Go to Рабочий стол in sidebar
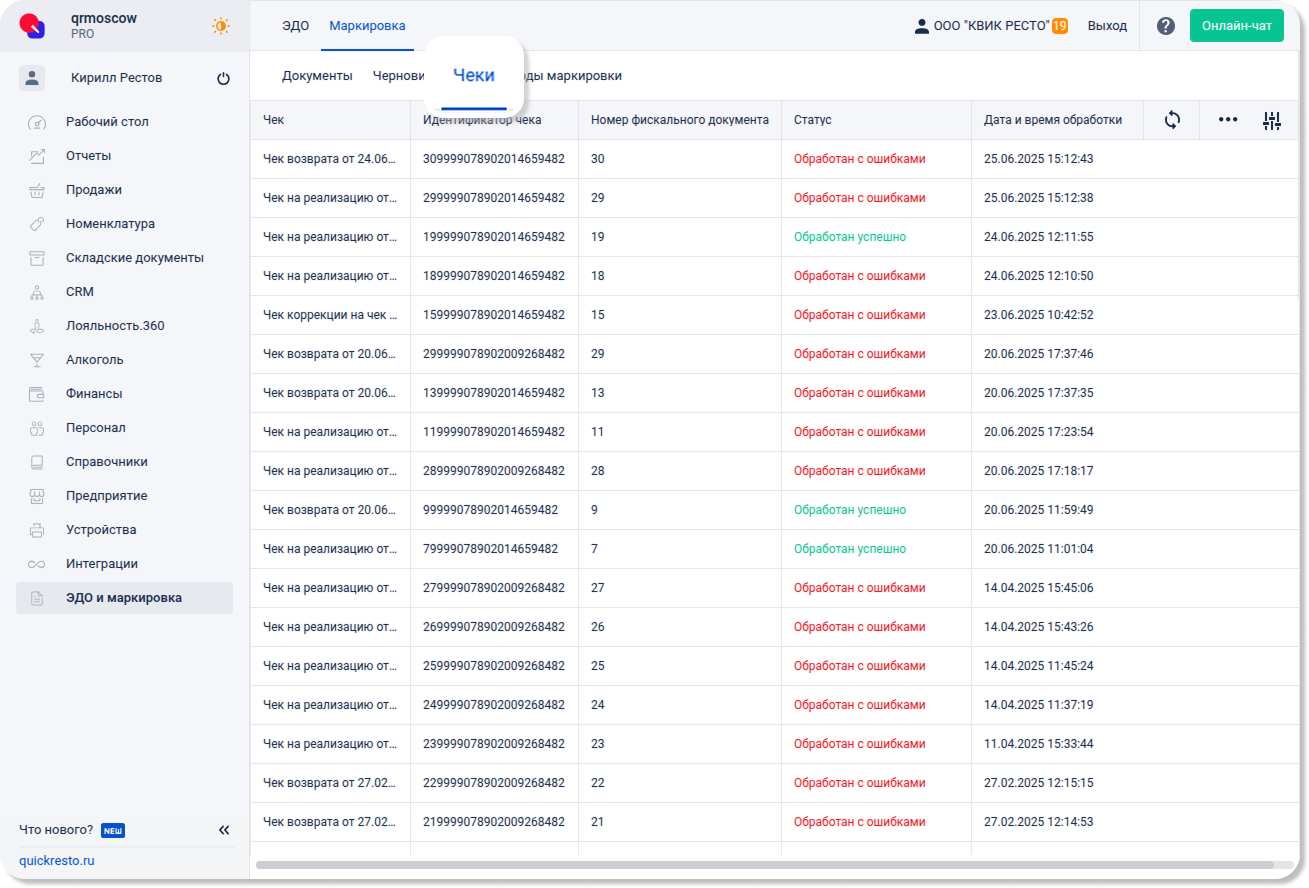Image resolution: width=1309 pixels, height=888 pixels. (x=107, y=122)
